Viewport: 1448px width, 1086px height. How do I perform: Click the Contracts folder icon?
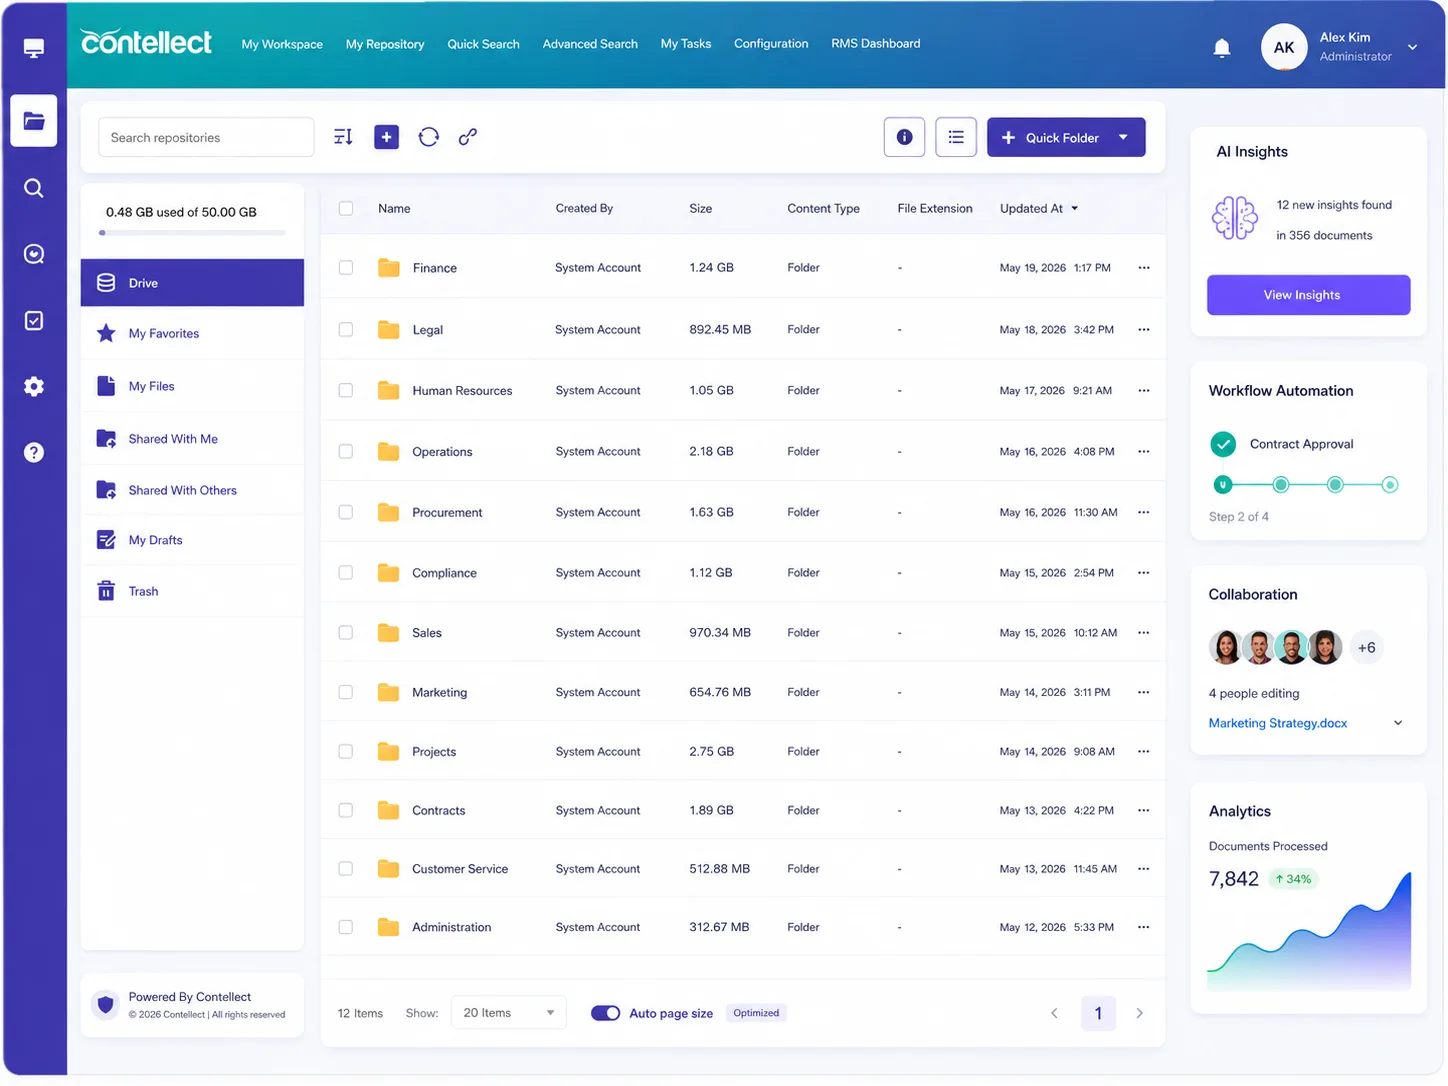pyautogui.click(x=388, y=810)
